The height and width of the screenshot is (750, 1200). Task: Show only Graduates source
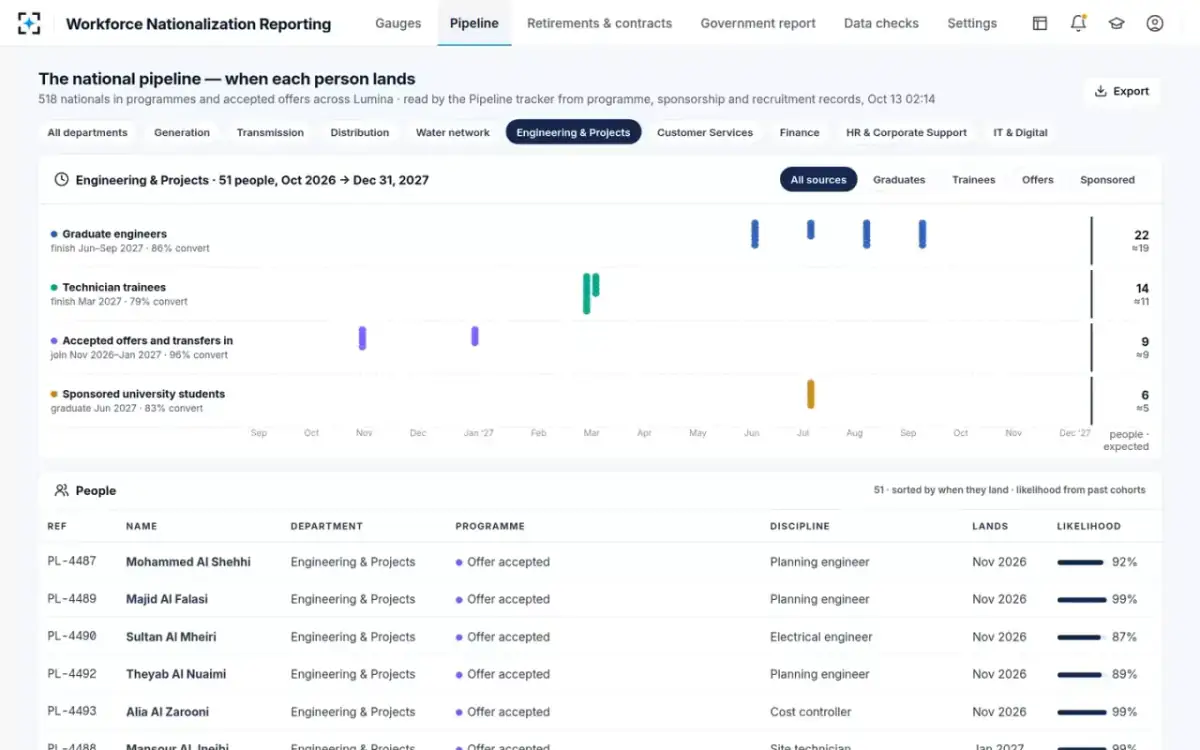click(899, 180)
